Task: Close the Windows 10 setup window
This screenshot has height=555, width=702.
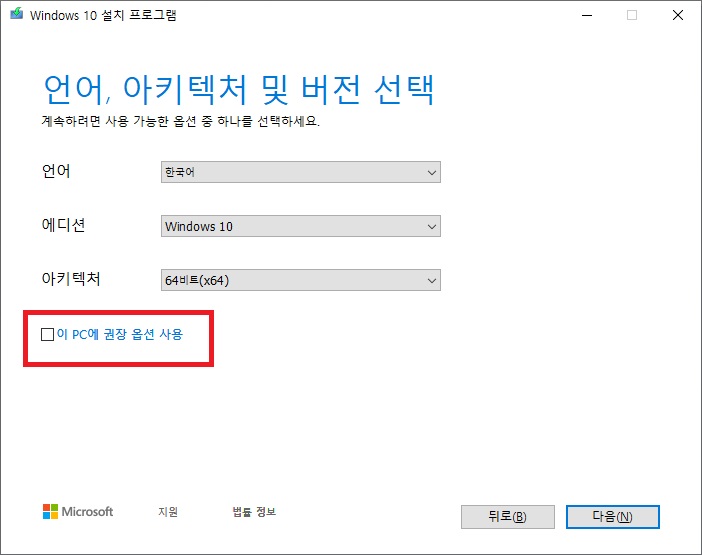Action: [678, 15]
